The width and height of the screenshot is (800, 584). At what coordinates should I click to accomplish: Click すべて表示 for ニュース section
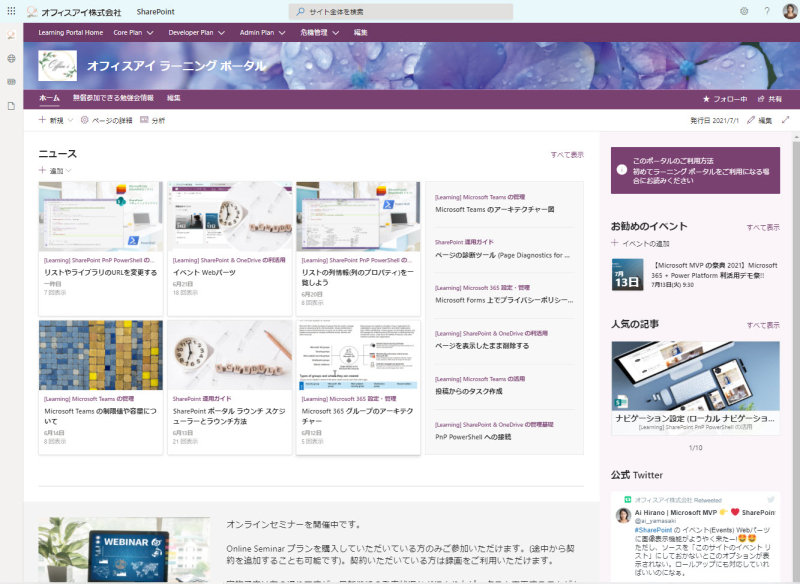pyautogui.click(x=567, y=155)
